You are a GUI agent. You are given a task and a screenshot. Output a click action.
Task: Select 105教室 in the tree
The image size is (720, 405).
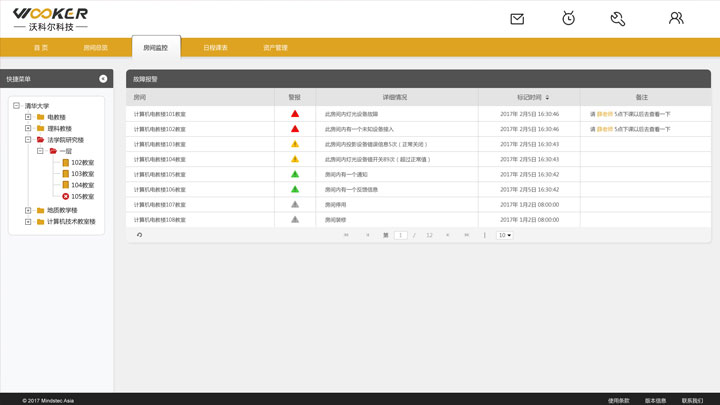coord(82,197)
